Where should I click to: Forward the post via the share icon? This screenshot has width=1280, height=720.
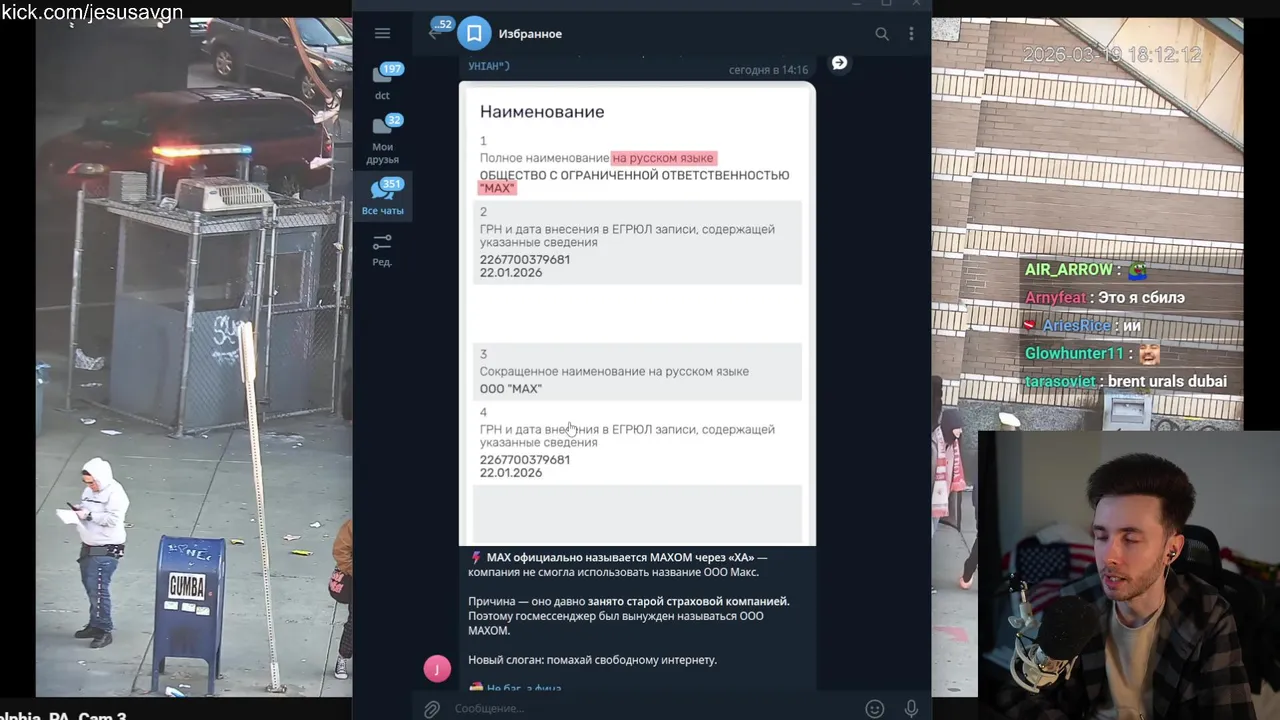pos(839,63)
